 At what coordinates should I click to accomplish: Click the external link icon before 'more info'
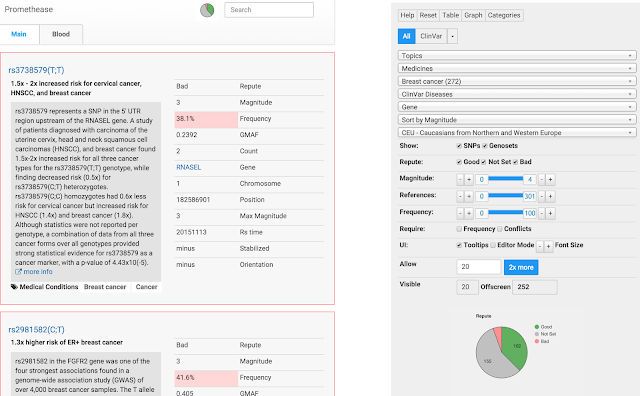18,272
